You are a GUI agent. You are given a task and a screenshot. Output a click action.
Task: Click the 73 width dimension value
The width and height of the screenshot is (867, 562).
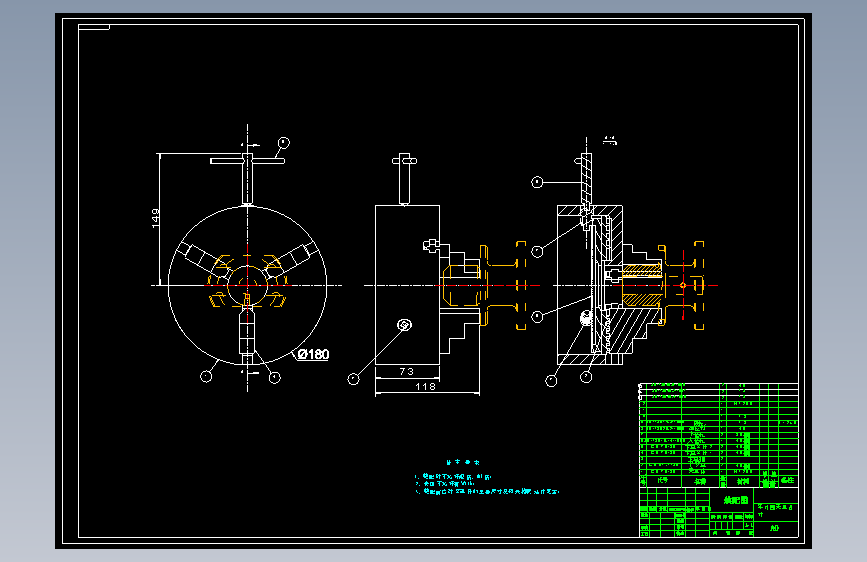tap(406, 372)
